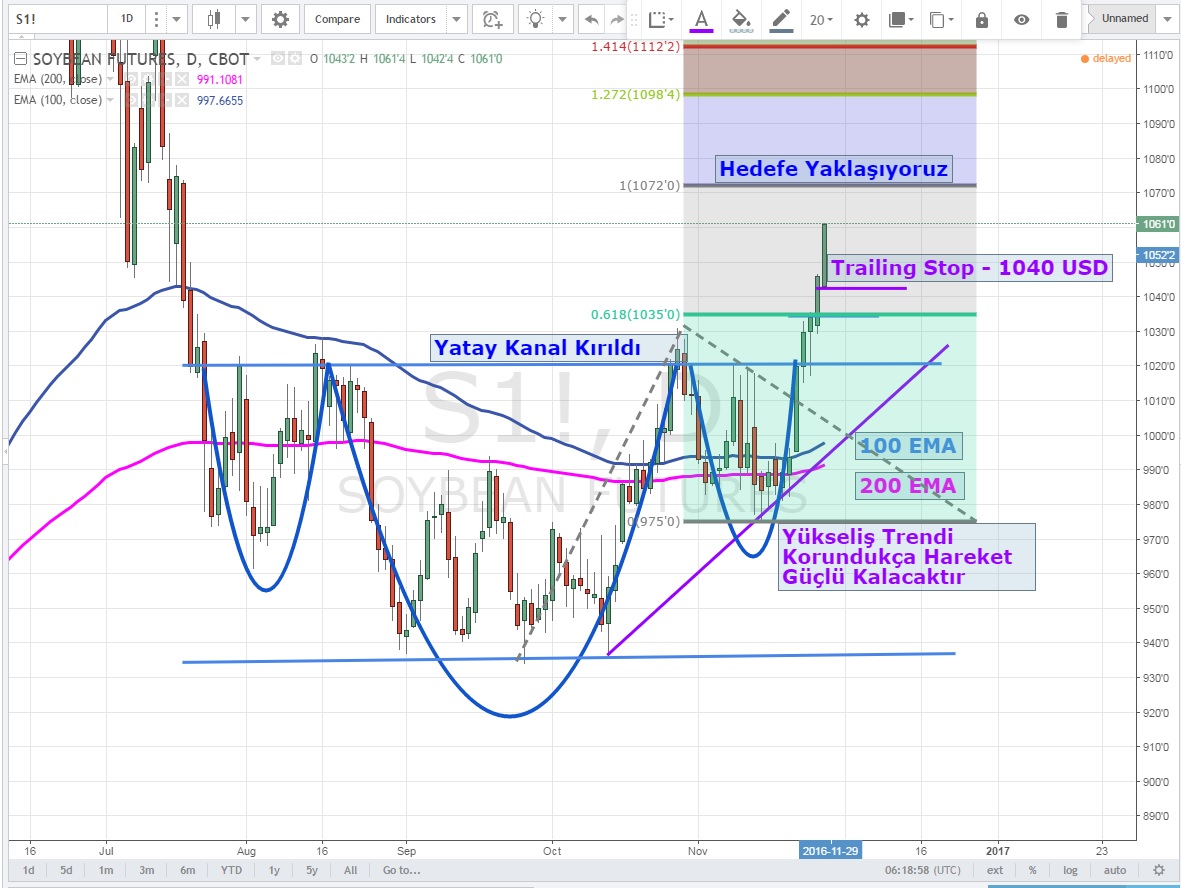Viewport: 1181px width, 888px height.
Task: Switch to 6m time range
Action: coord(187,870)
